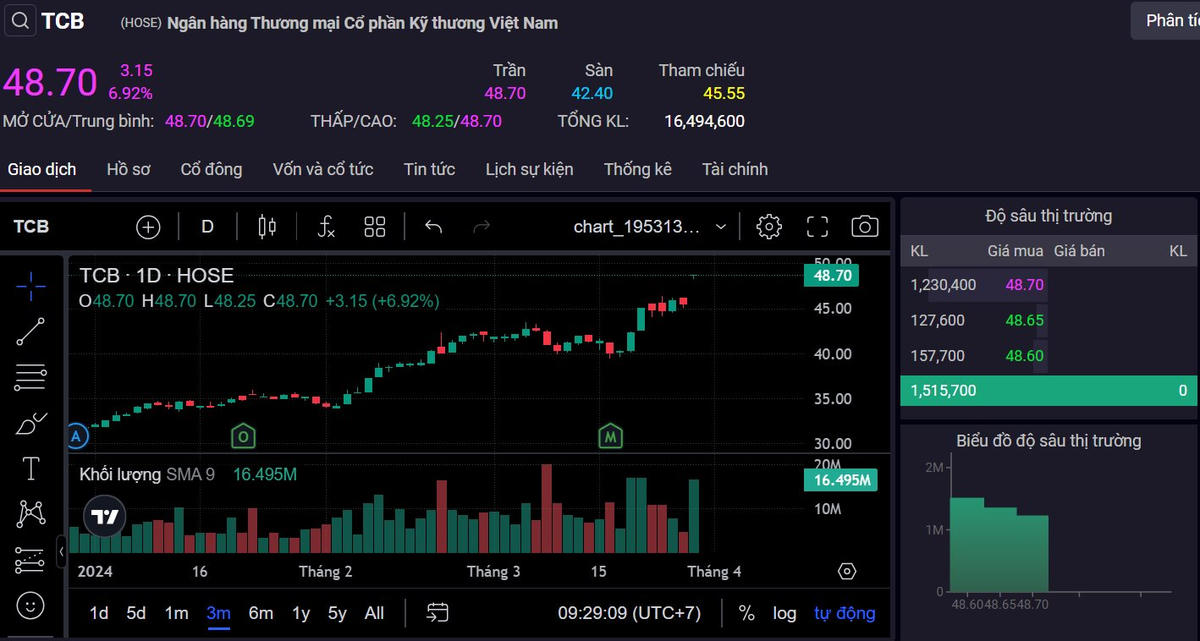The image size is (1200, 641).
Task: Expand the chart_195313 layout dropdown
Action: tap(721, 227)
